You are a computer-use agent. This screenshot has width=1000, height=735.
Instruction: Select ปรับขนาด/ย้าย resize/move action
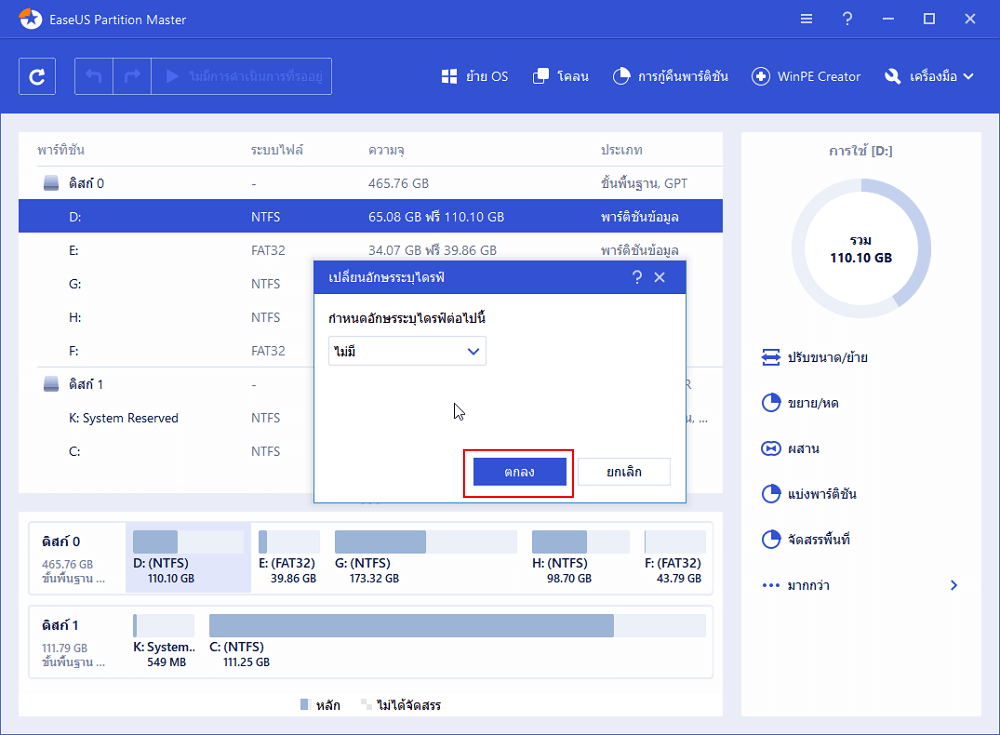point(814,357)
